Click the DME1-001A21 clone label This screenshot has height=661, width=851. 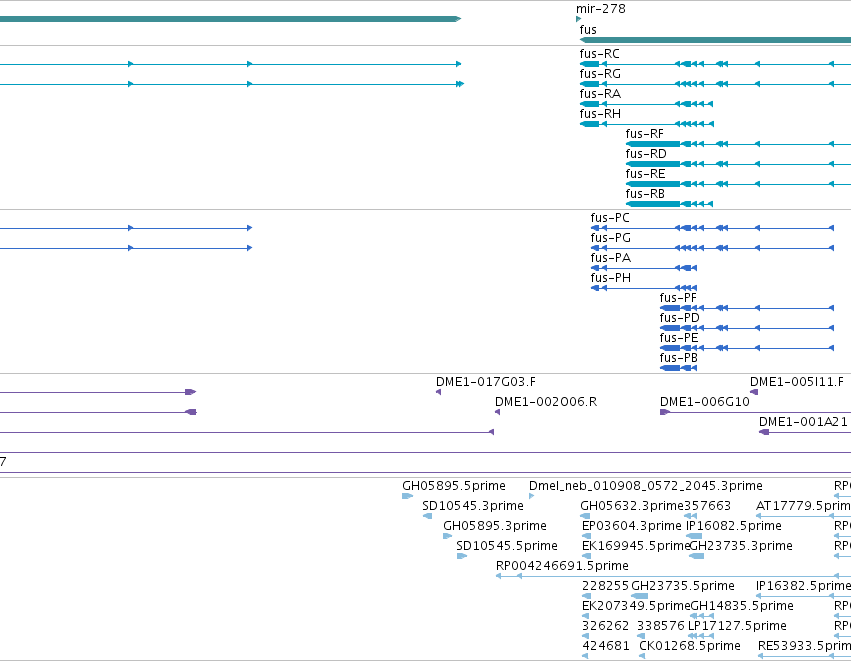(x=803, y=422)
